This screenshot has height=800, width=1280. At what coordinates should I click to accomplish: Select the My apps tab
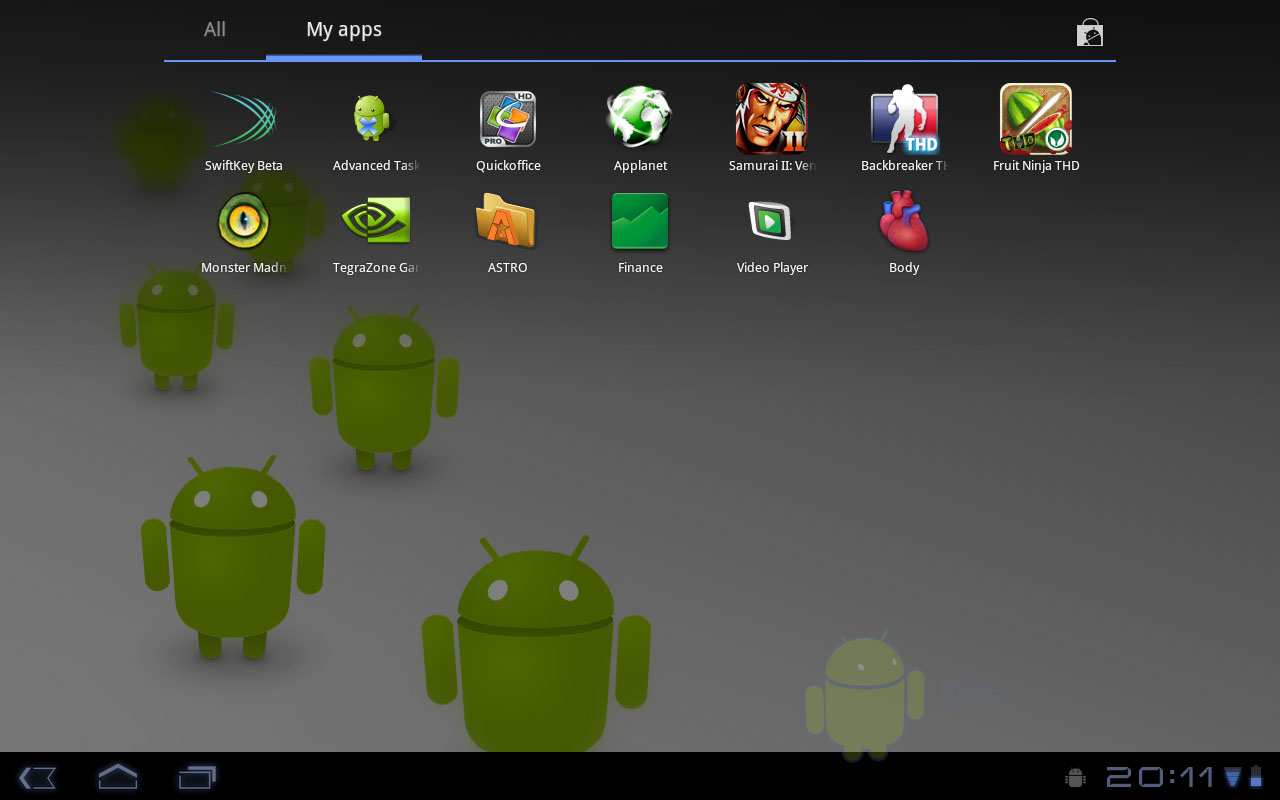tap(344, 30)
